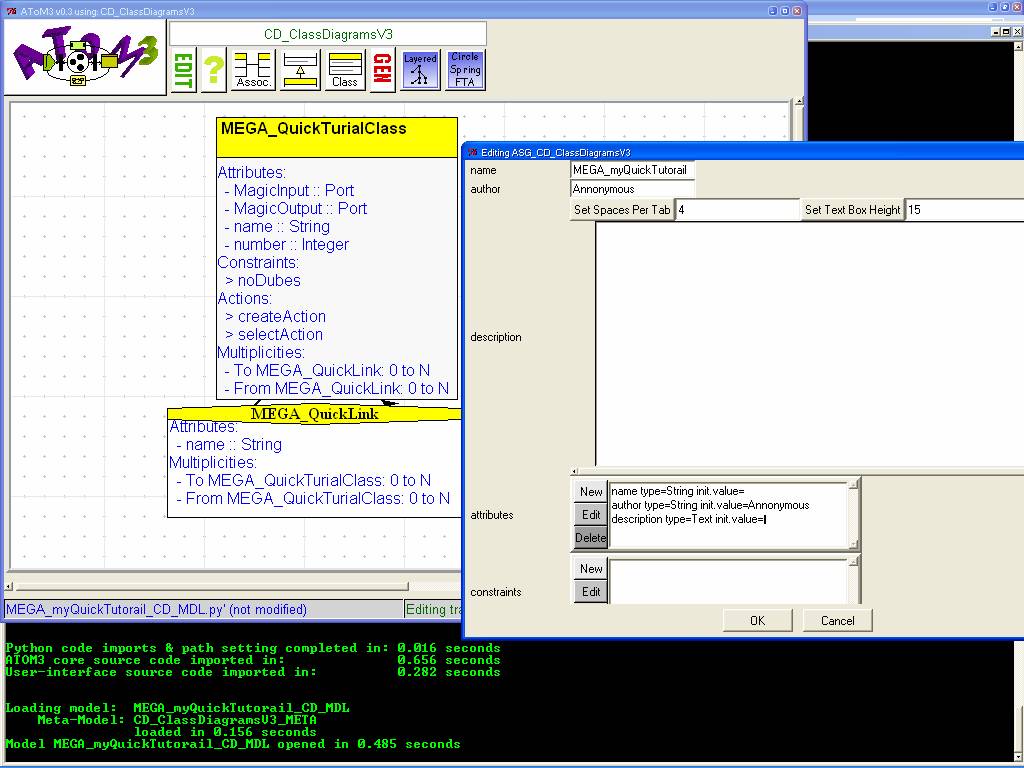Click the AToM3 logo image
1024x768 pixels.
[x=85, y=58]
